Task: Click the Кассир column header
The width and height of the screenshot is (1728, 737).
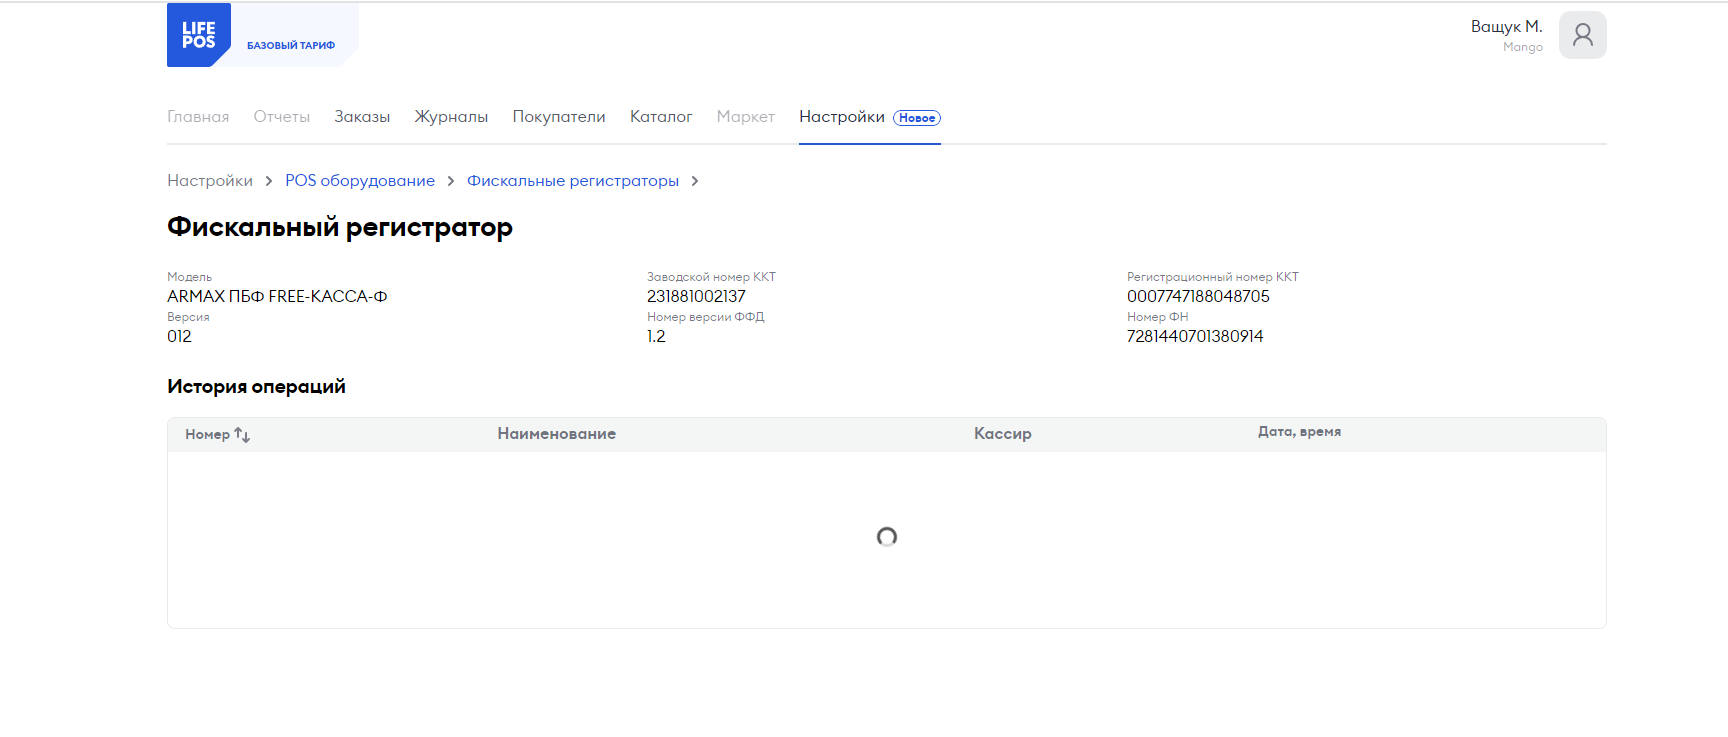Action: 1003,434
